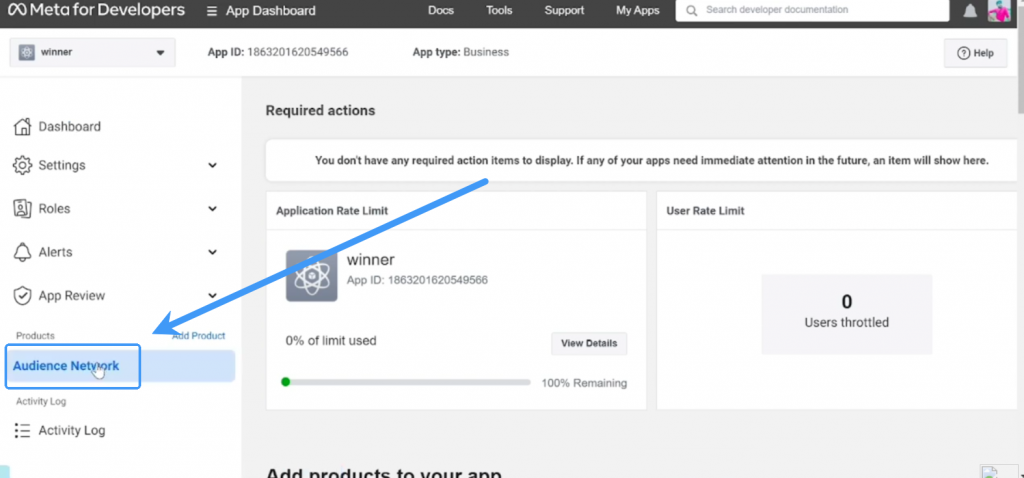Click the App type Business text
The height and width of the screenshot is (478, 1024).
pyautogui.click(x=460, y=52)
